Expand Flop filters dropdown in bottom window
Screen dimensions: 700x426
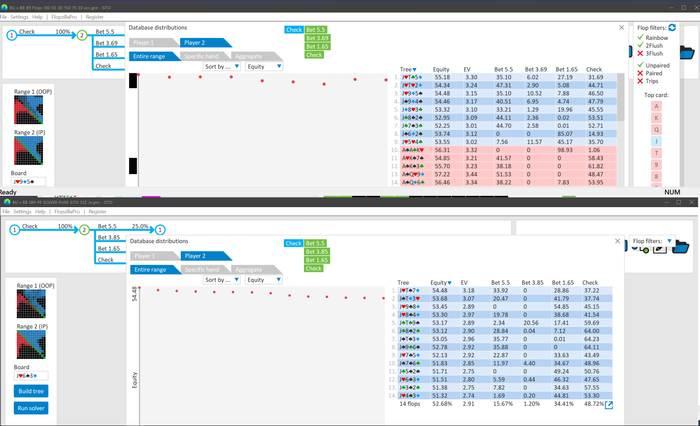pos(652,241)
